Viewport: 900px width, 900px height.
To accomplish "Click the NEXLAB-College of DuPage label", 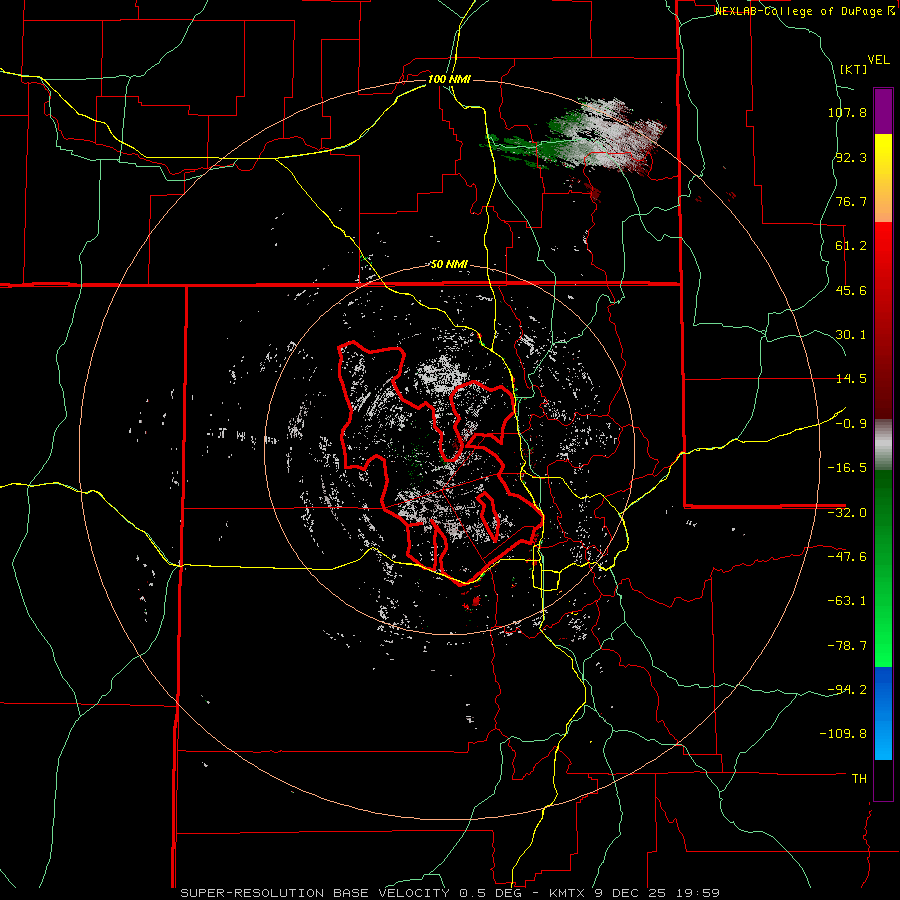I will pos(804,11).
